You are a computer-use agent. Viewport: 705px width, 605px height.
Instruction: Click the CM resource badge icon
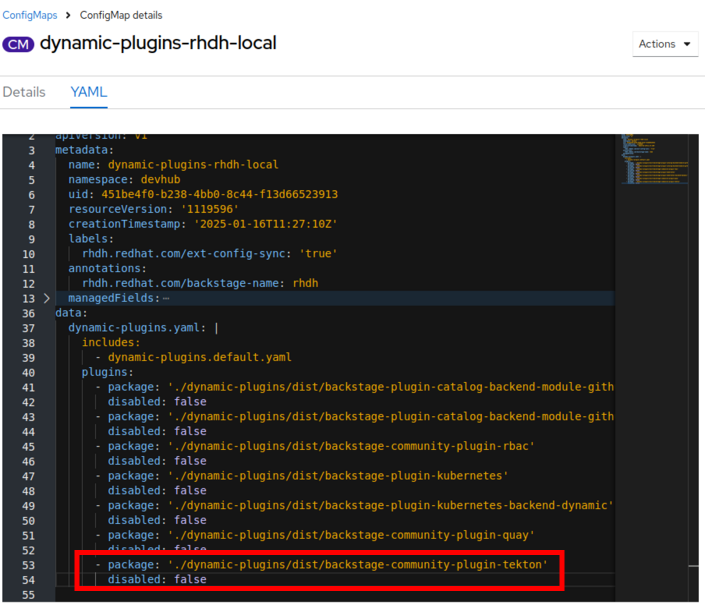pyautogui.click(x=18, y=44)
